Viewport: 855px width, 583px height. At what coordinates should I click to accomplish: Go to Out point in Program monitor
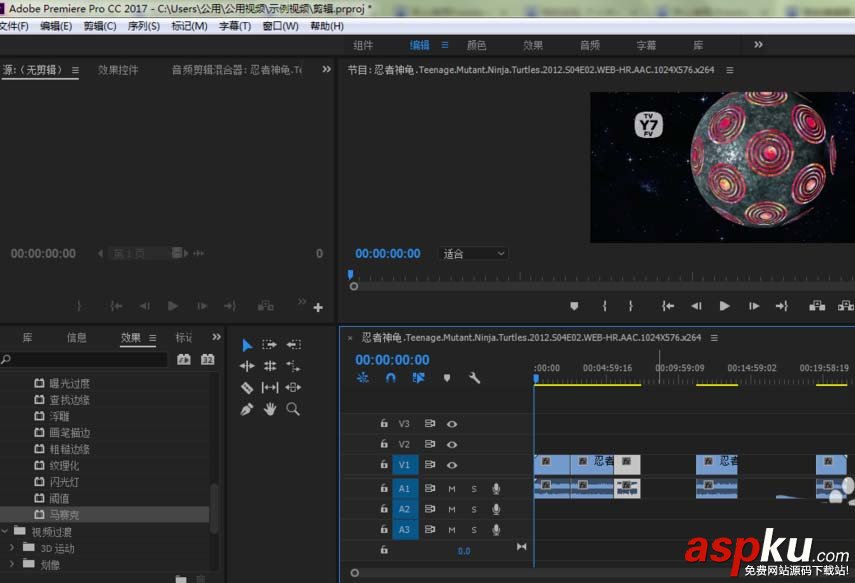781,306
